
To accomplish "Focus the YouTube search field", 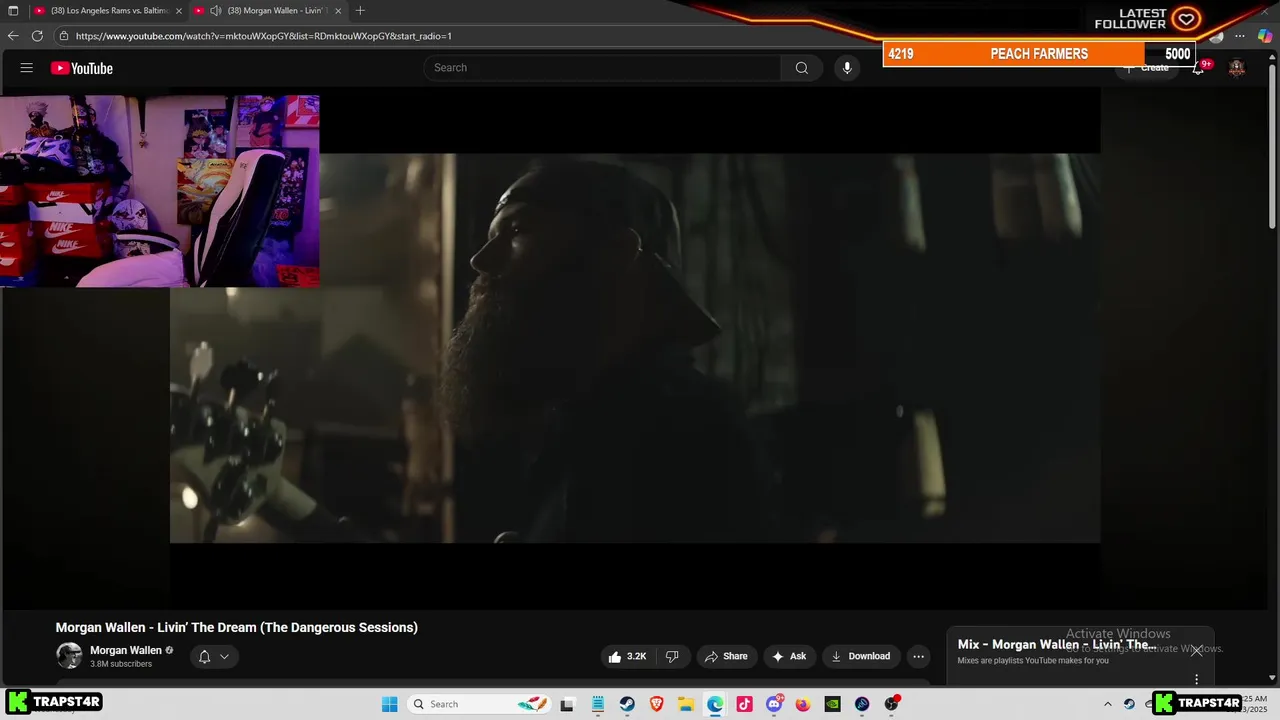I will click(602, 68).
